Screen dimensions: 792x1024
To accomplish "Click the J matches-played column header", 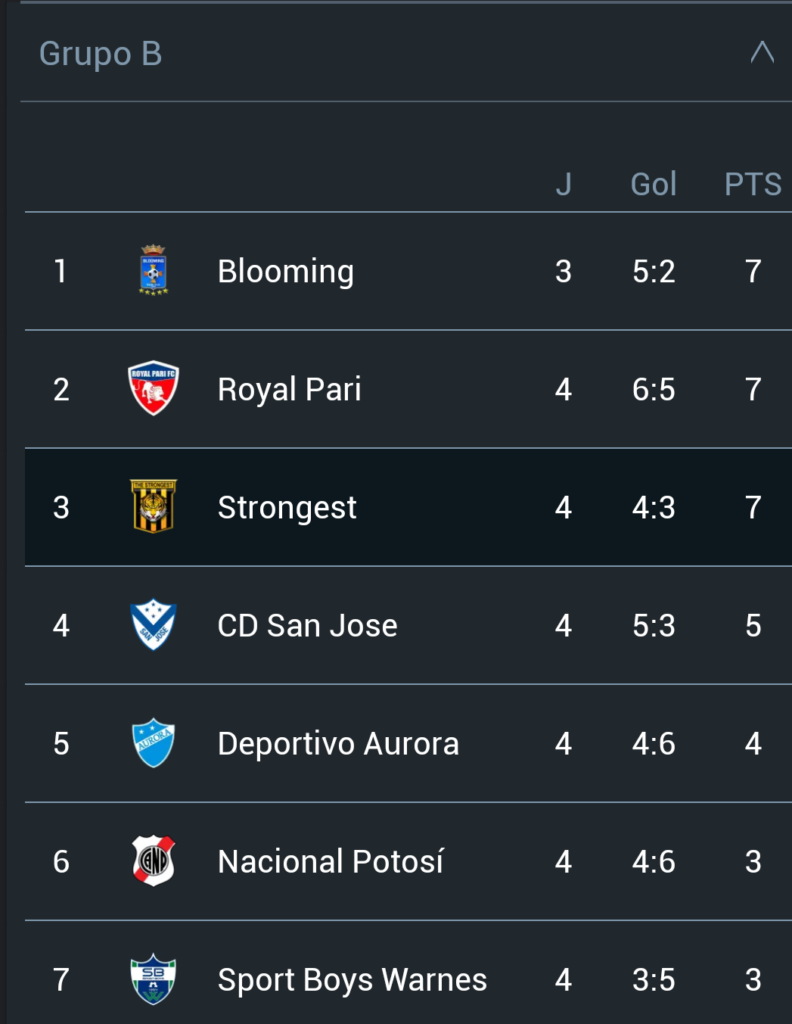I will click(x=563, y=184).
